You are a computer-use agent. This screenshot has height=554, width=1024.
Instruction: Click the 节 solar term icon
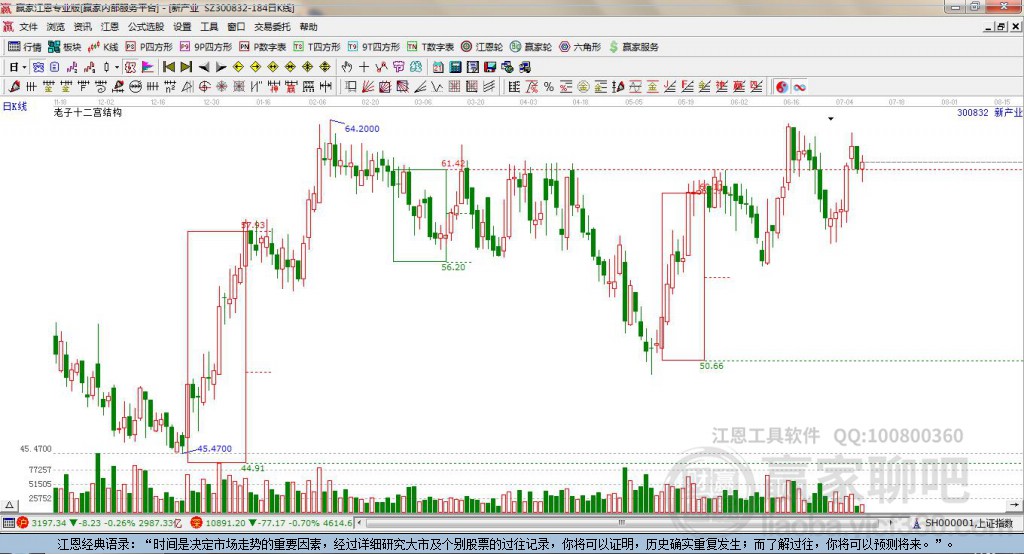[398, 67]
